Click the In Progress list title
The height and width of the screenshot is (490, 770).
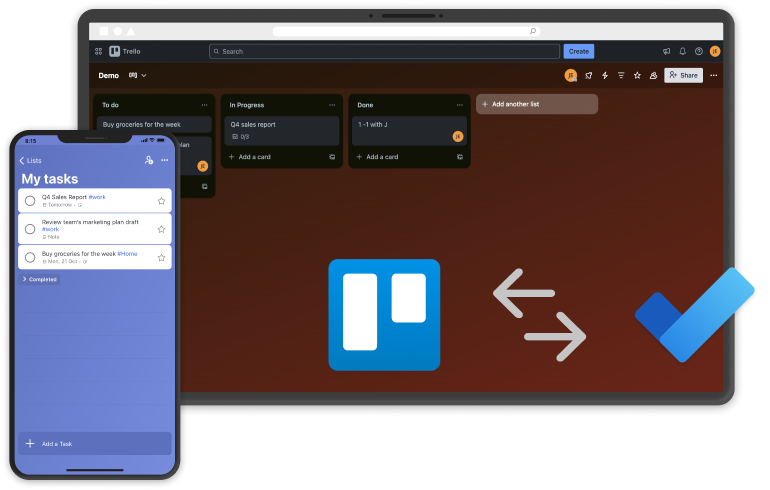(x=247, y=105)
